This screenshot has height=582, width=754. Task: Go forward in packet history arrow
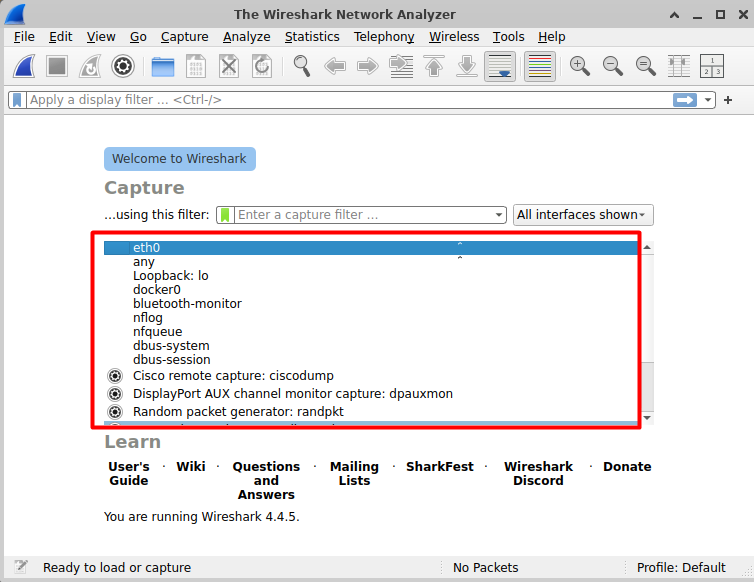point(368,66)
